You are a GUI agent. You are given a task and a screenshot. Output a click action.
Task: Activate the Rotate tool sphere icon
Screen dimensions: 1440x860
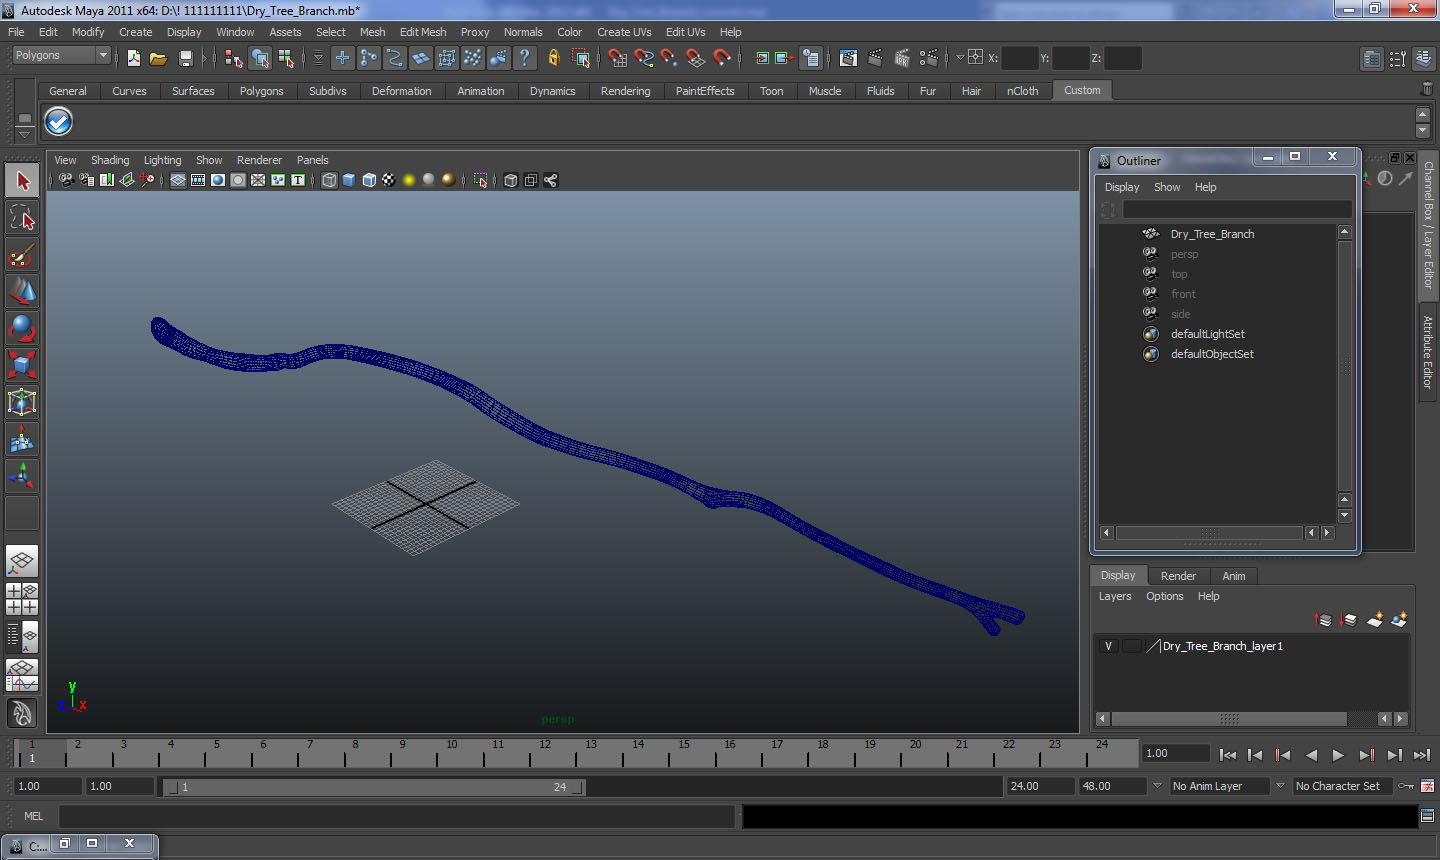pyautogui.click(x=22, y=328)
